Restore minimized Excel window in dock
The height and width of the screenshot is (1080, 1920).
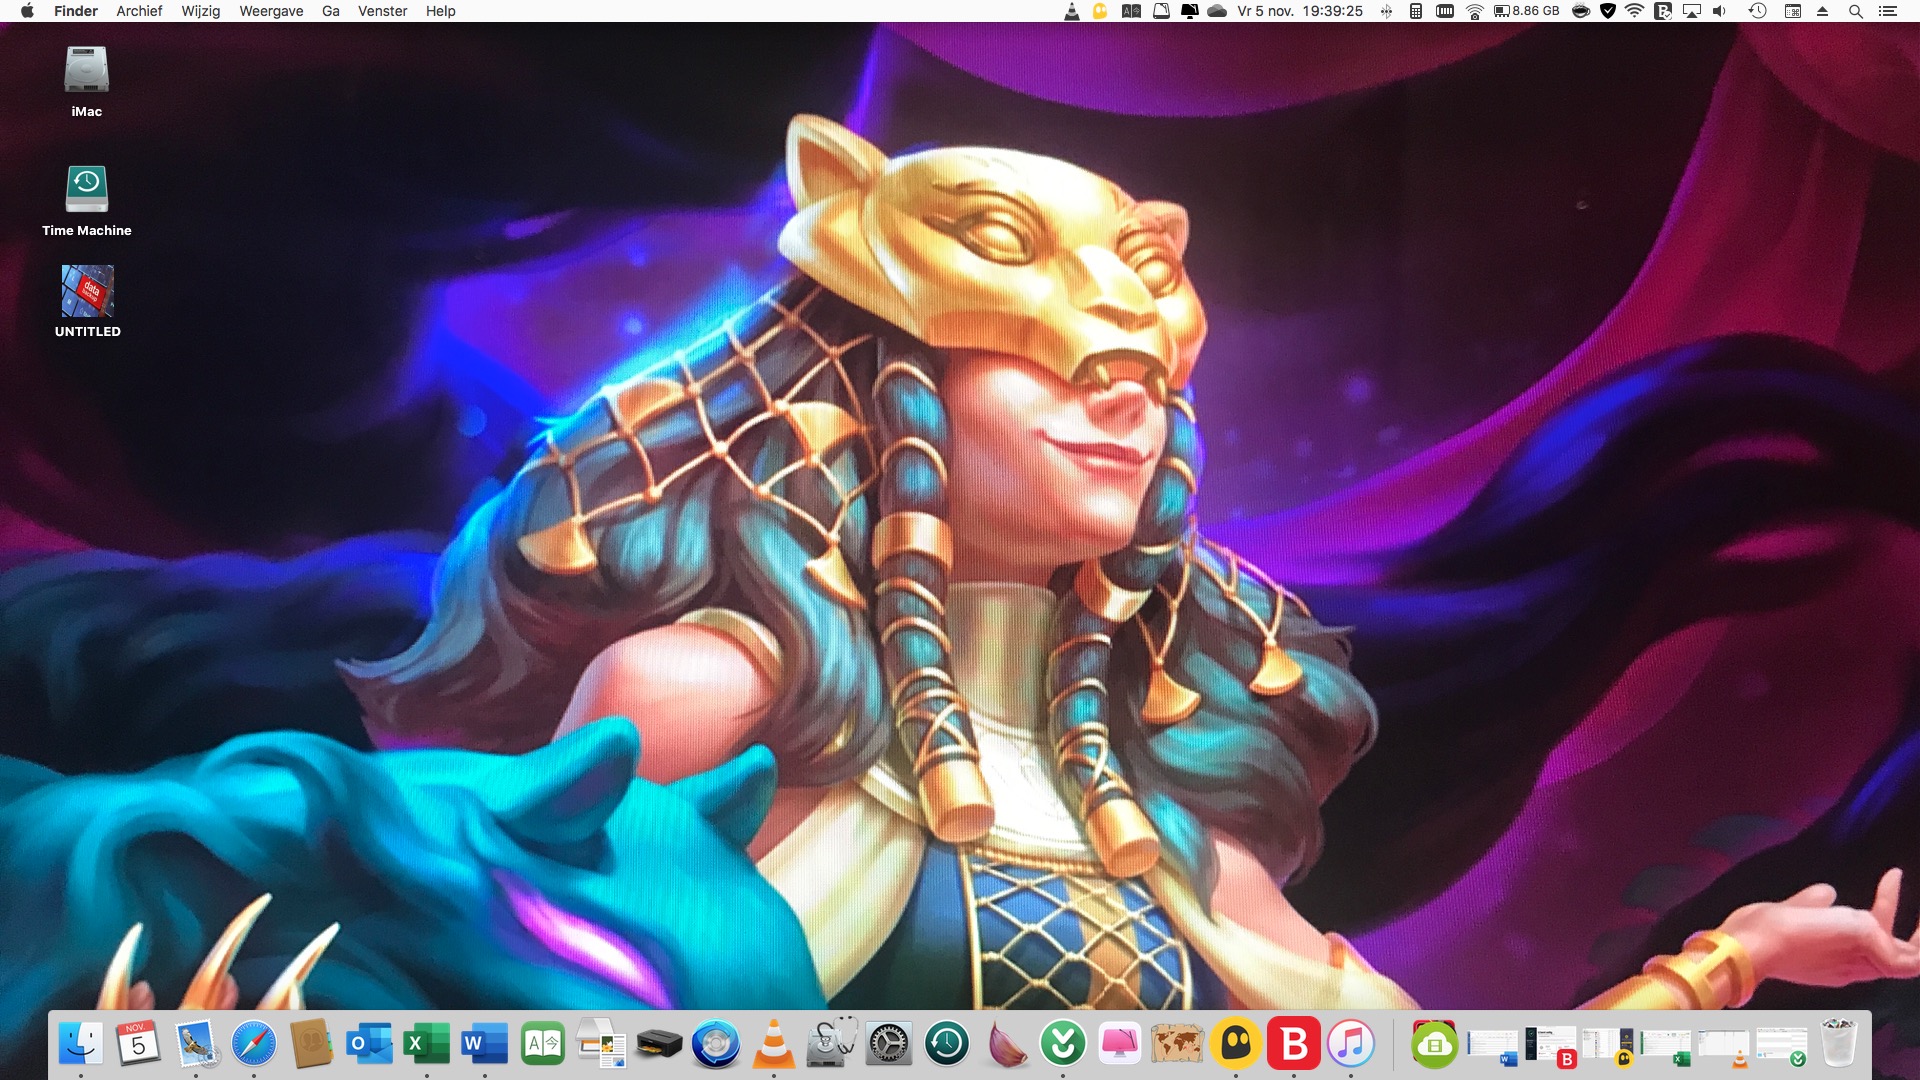pyautogui.click(x=1665, y=1046)
